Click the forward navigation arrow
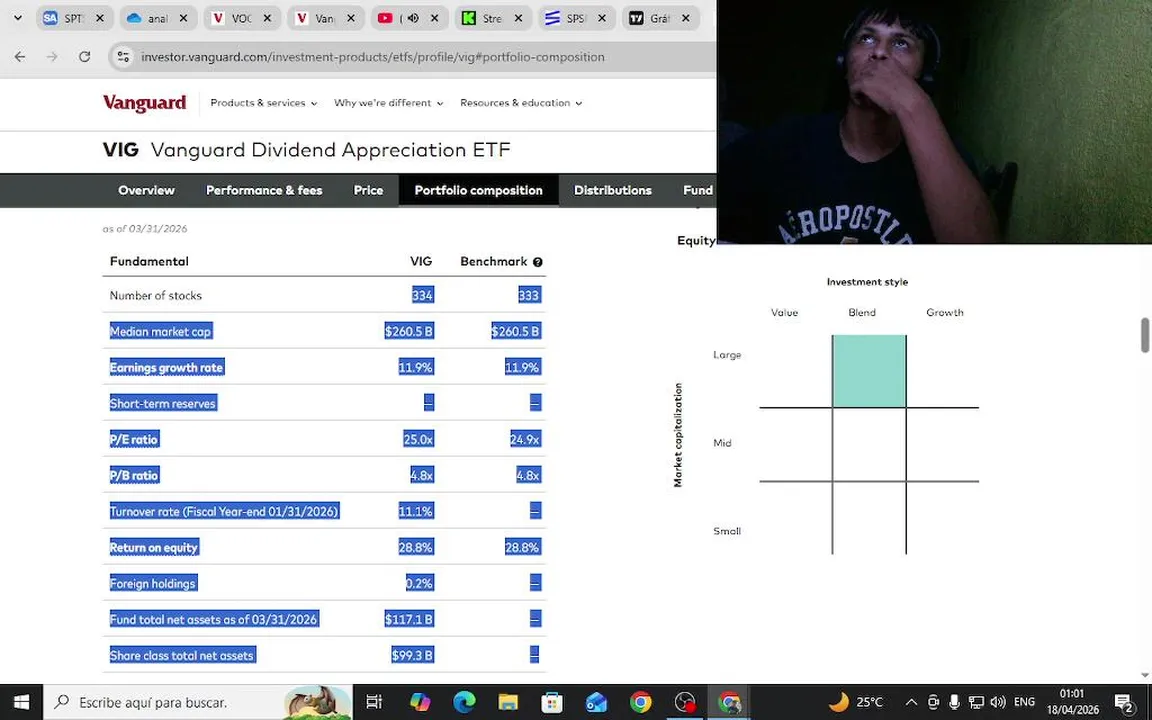This screenshot has width=1152, height=720. coord(52,57)
